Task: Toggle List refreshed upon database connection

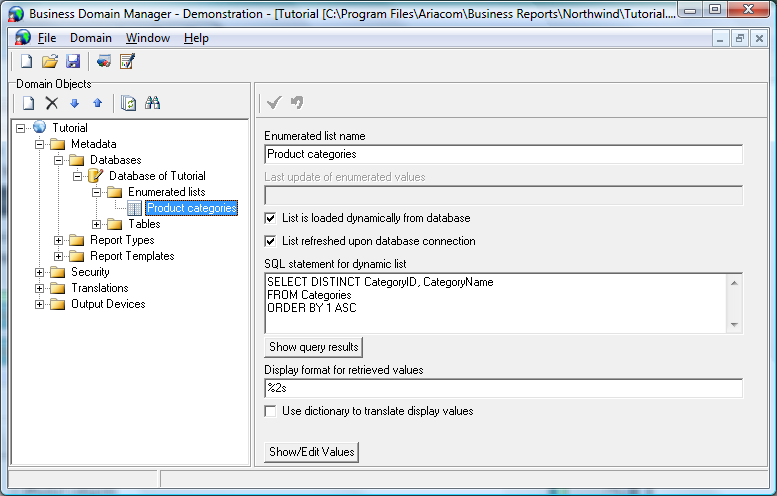Action: pyautogui.click(x=270, y=241)
